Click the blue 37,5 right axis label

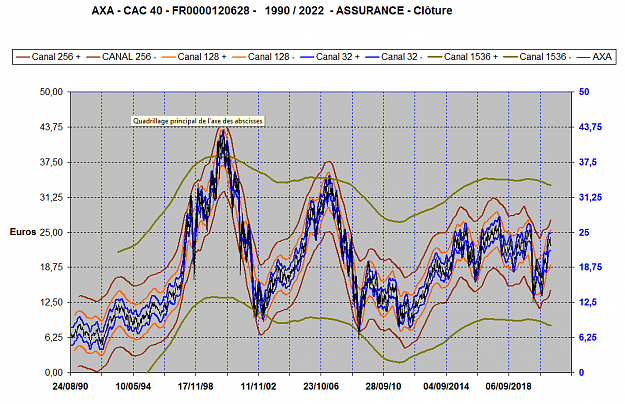(588, 162)
